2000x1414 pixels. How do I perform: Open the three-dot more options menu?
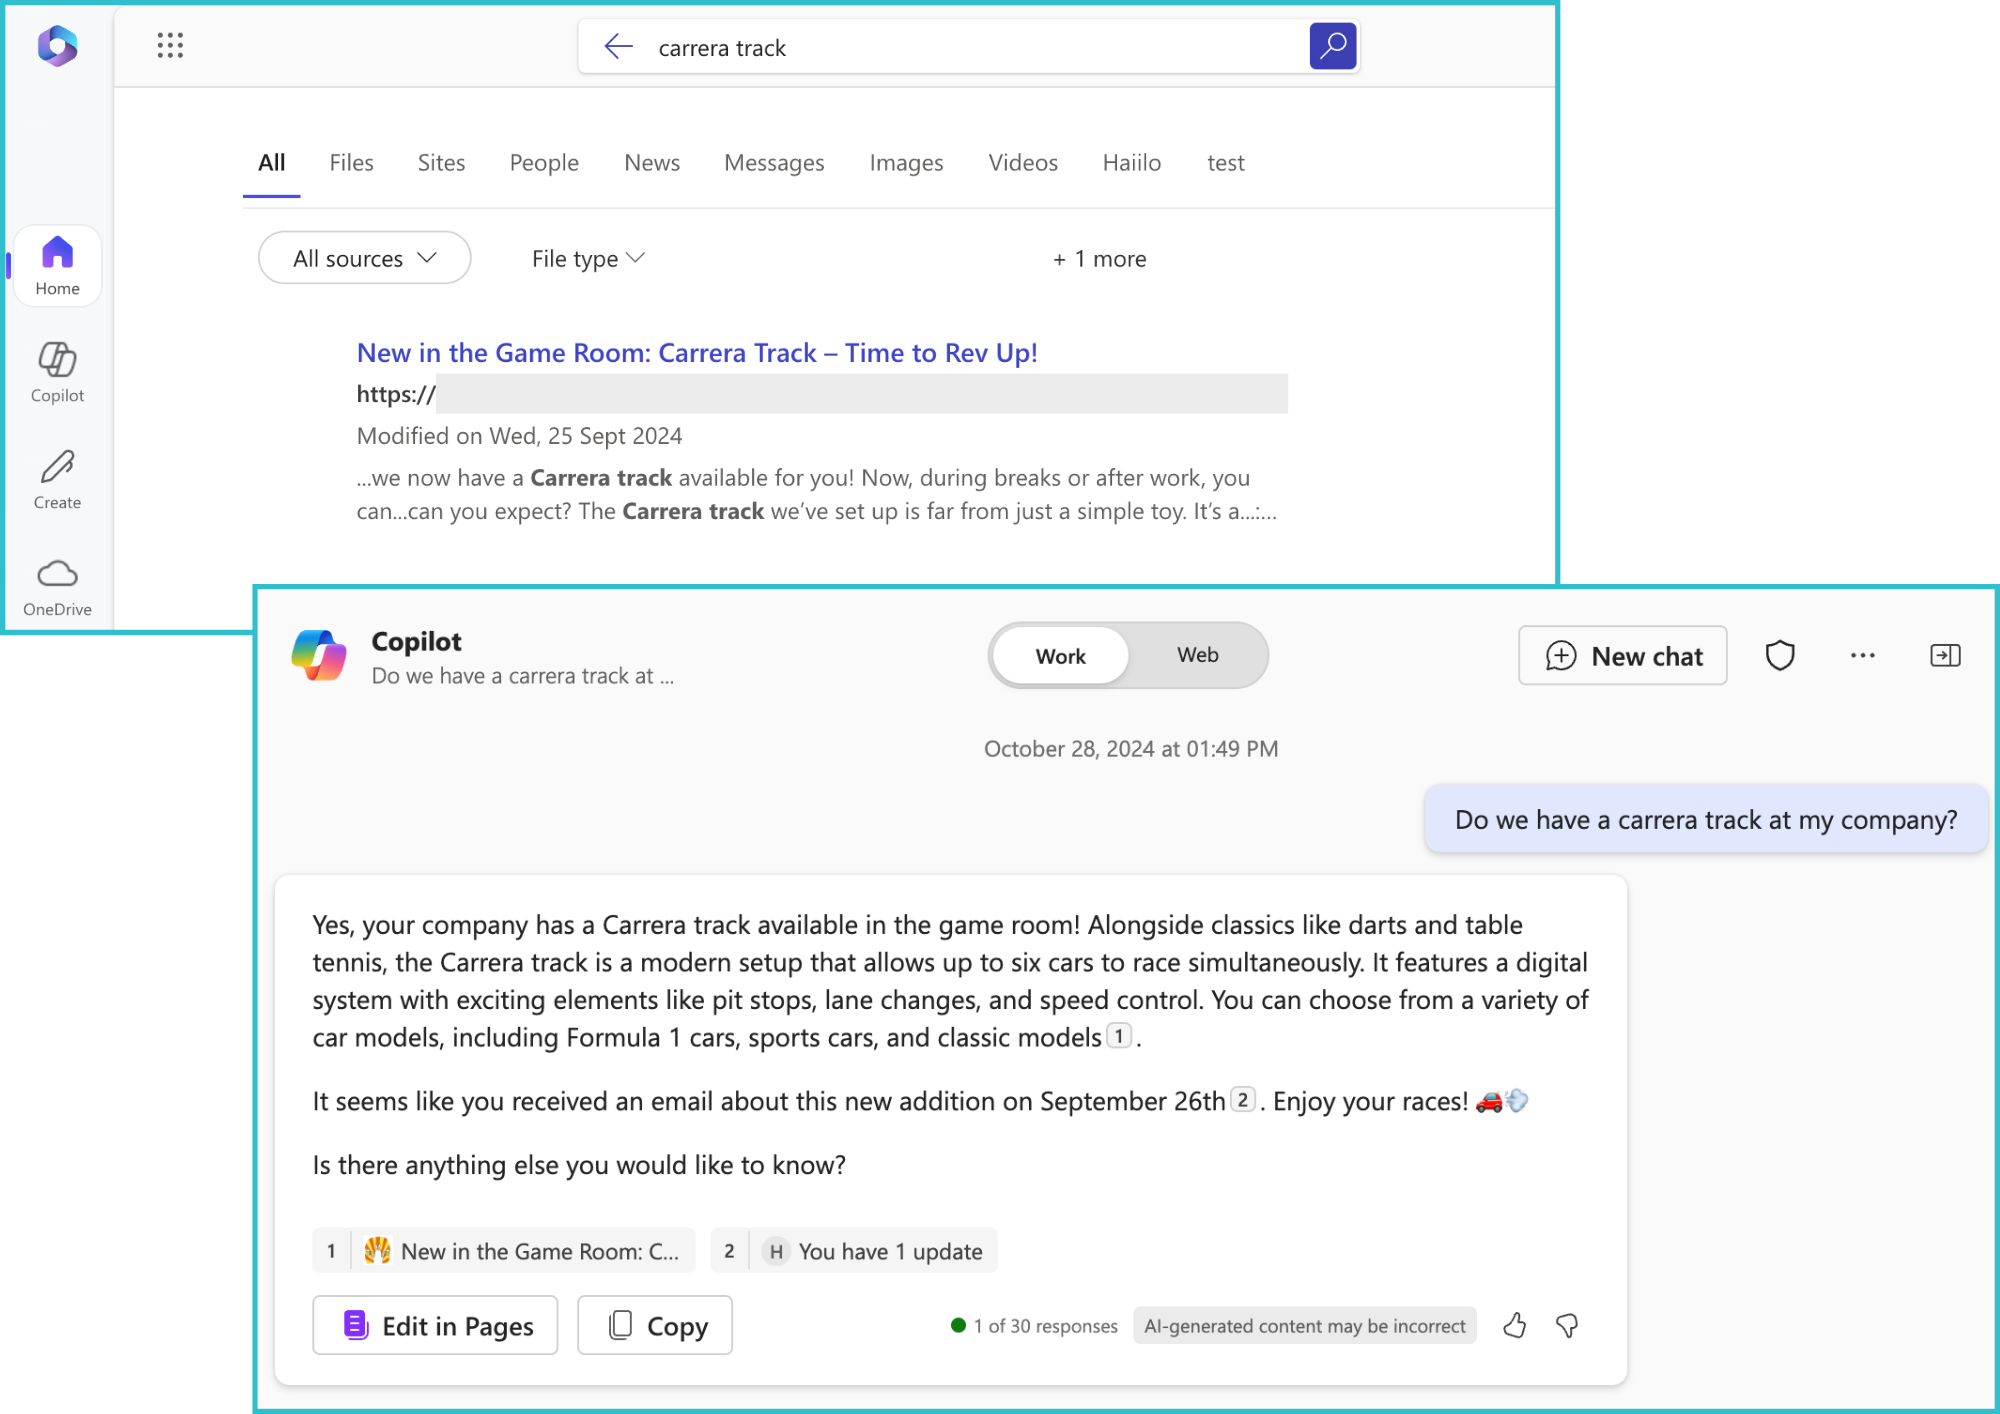(1862, 656)
